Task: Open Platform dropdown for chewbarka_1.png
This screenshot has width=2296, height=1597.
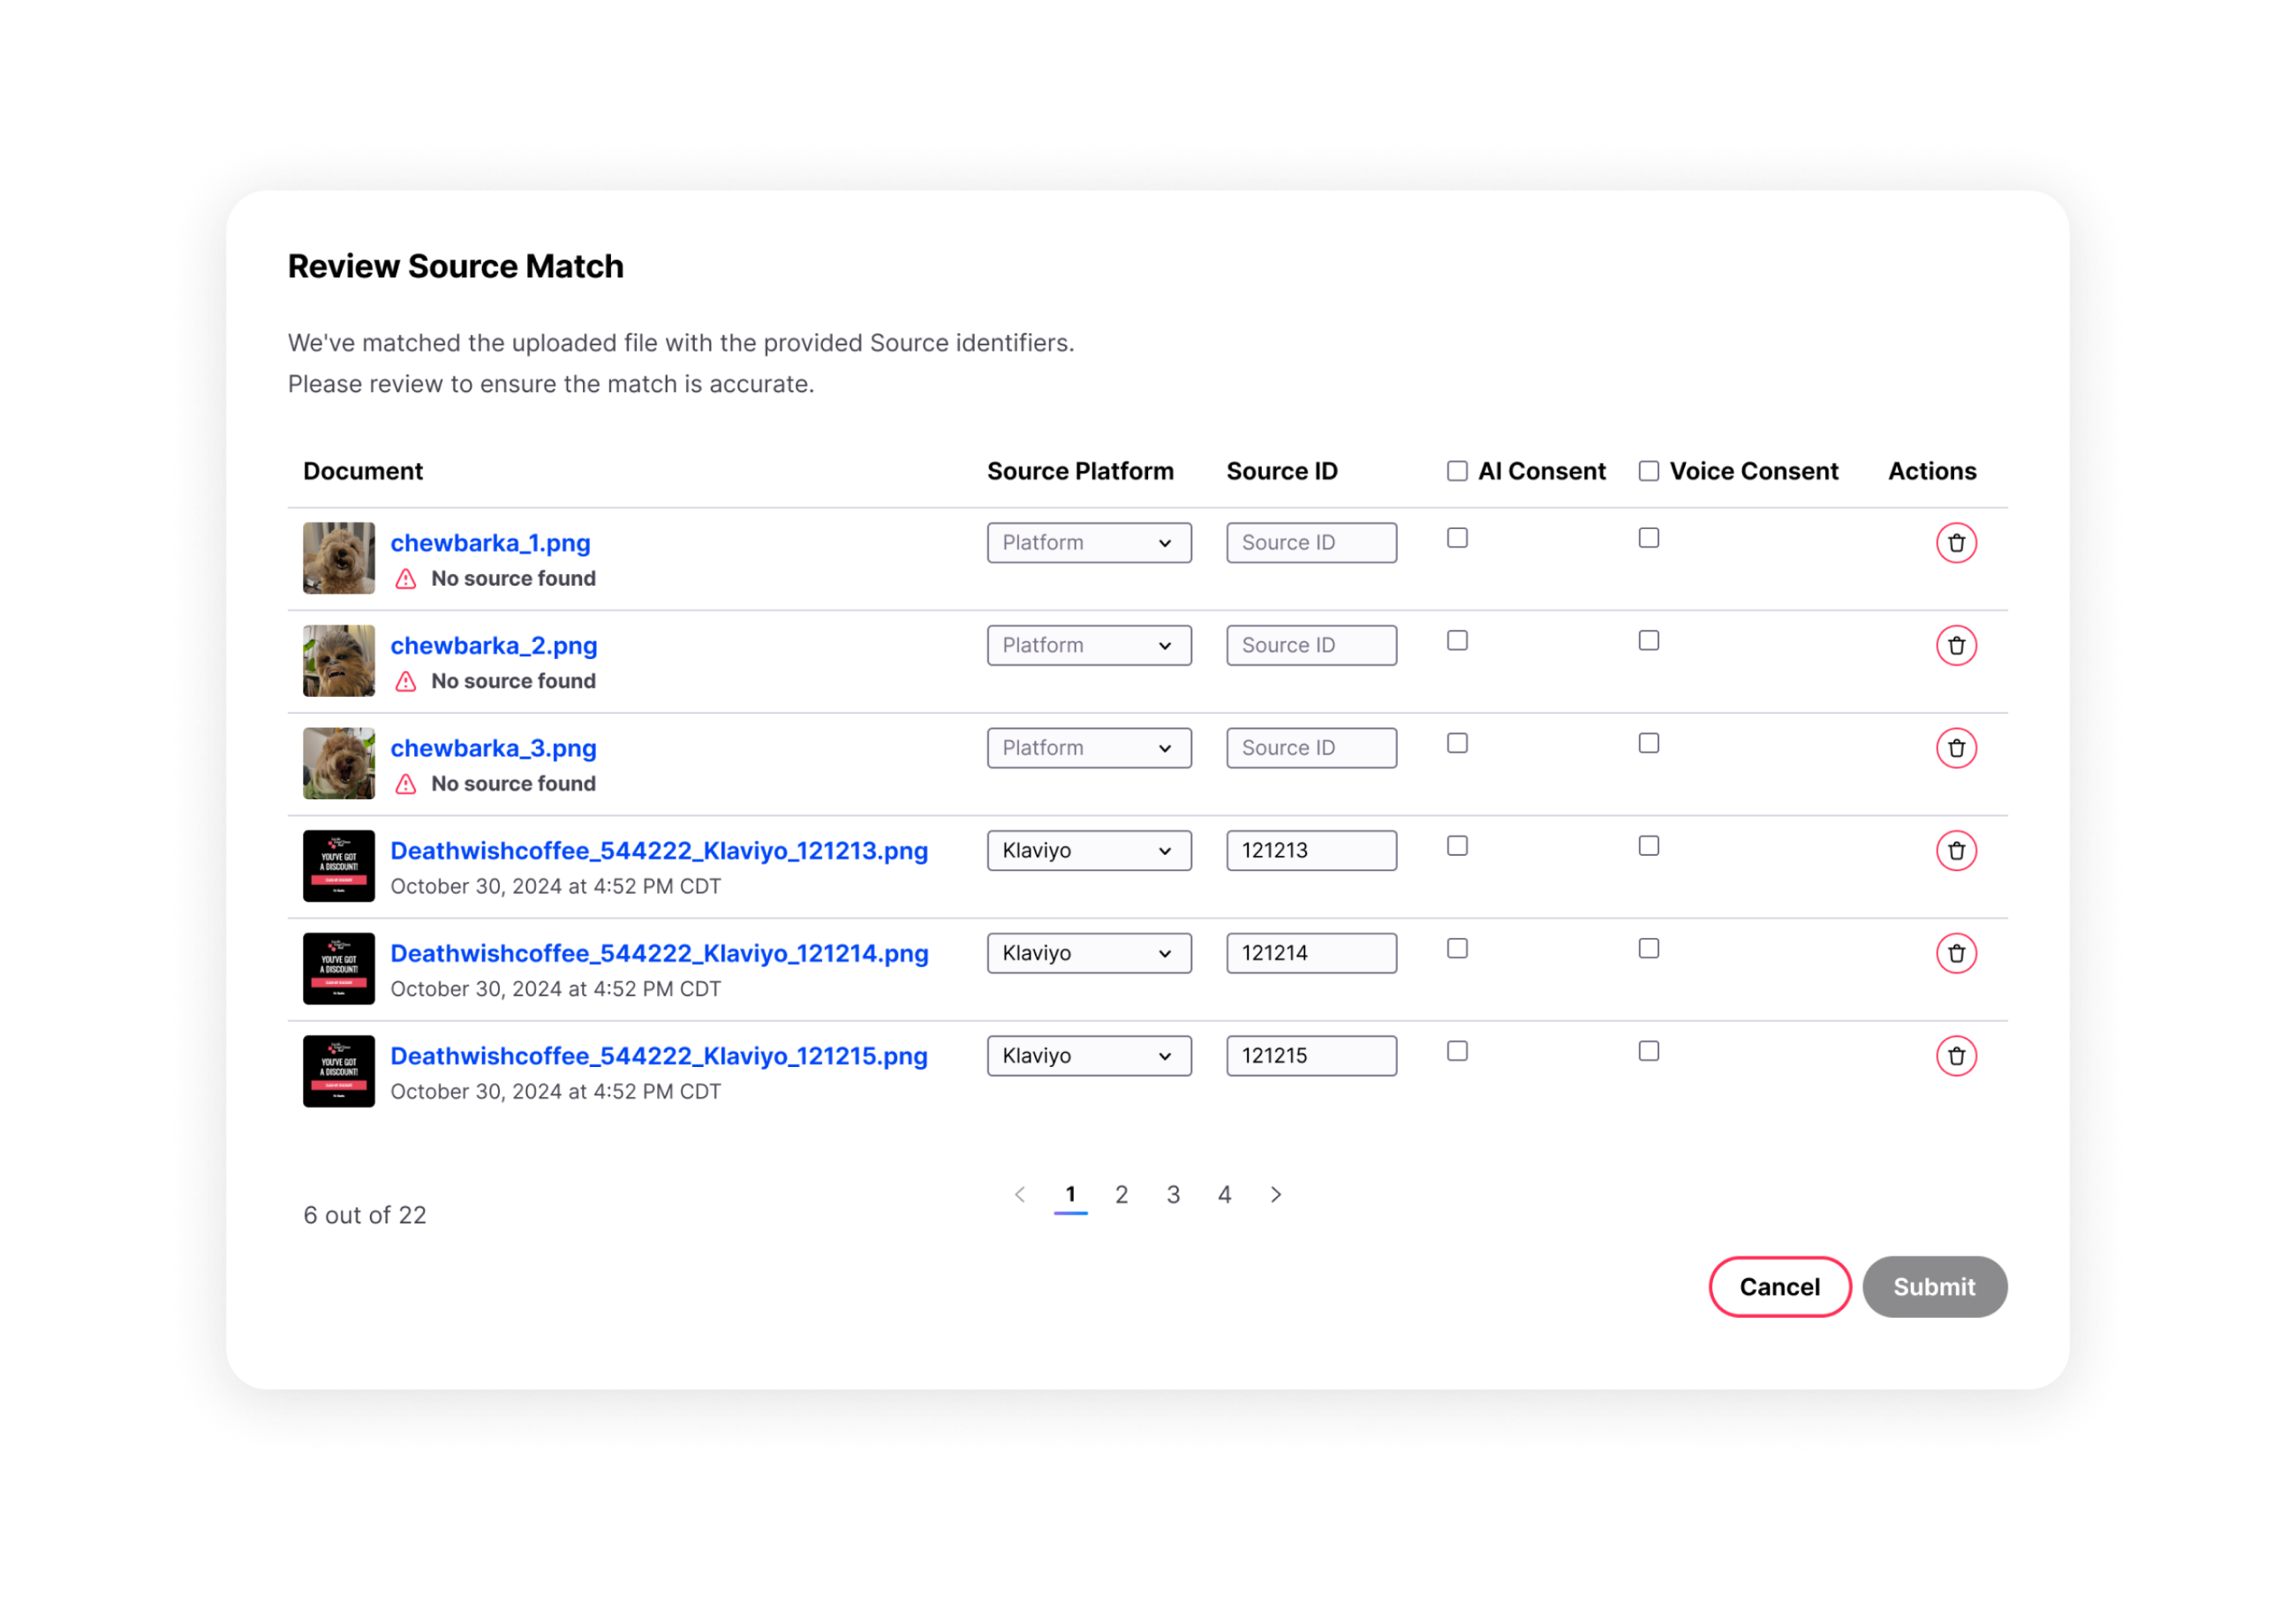Action: 1088,543
